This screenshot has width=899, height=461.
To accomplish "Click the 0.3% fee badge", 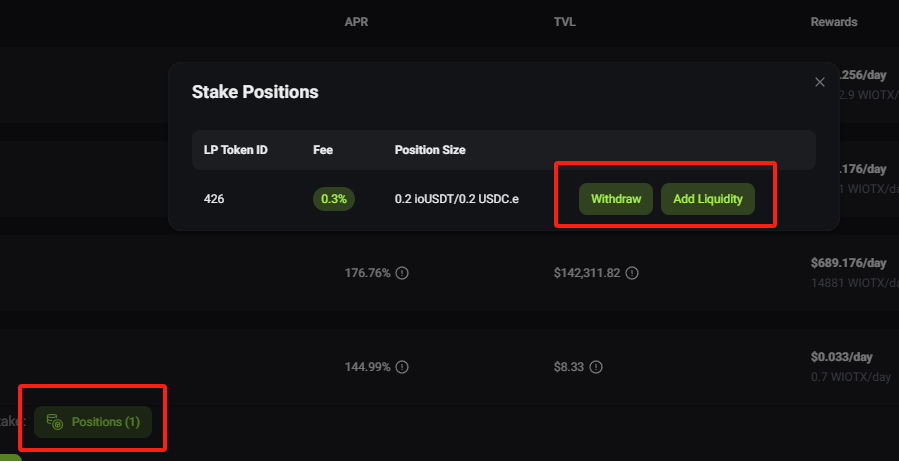I will coord(334,199).
